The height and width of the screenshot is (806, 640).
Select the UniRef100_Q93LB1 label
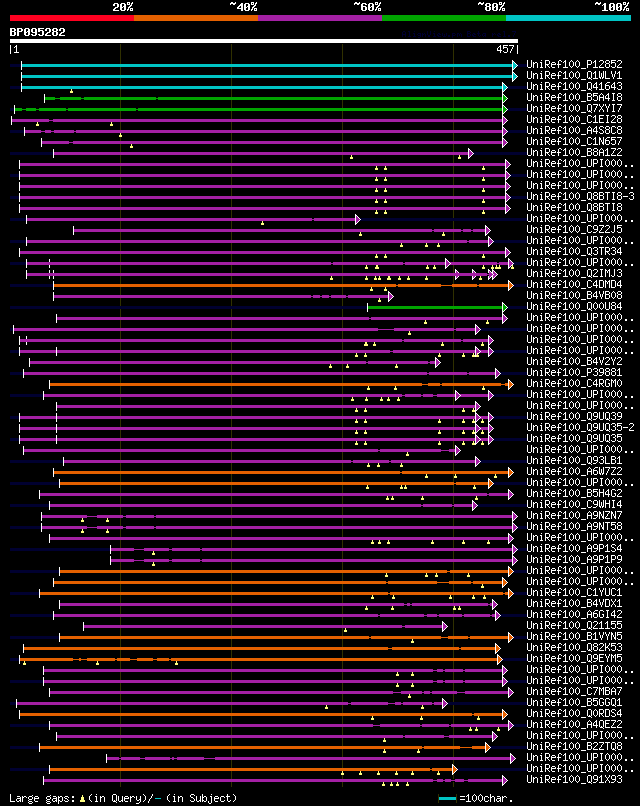(574, 461)
